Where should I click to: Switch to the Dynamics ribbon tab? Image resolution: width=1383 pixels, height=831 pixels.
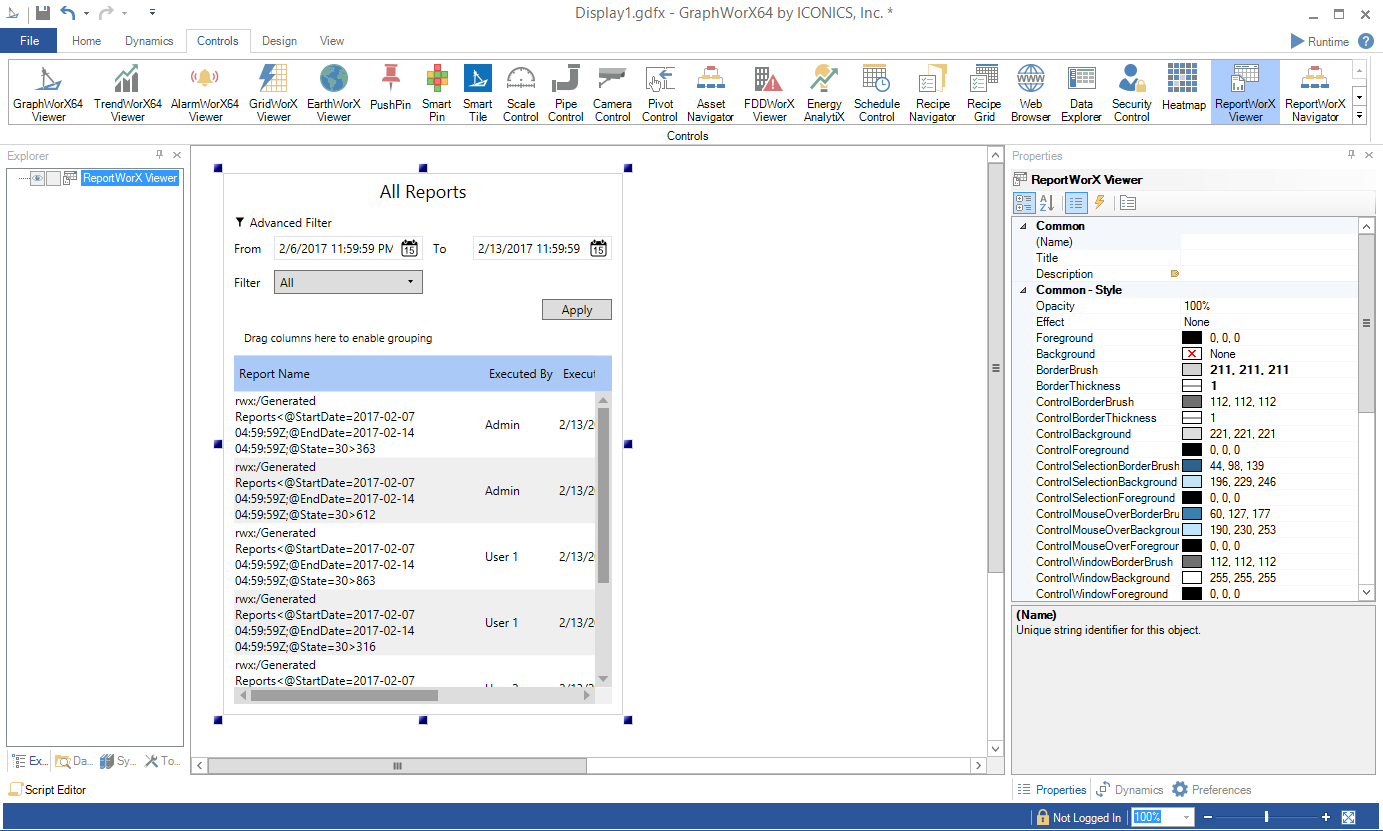[149, 41]
